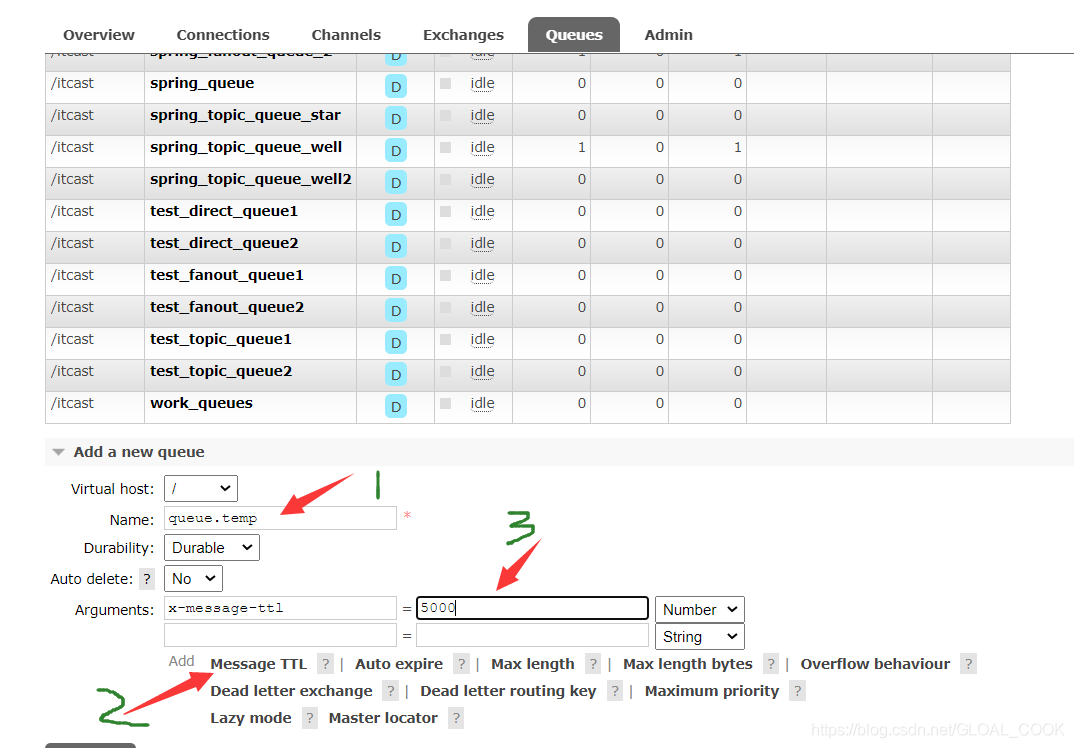Open the help icon for Dead letter exchange
Viewport: 1074px width, 748px height.
coord(390,690)
